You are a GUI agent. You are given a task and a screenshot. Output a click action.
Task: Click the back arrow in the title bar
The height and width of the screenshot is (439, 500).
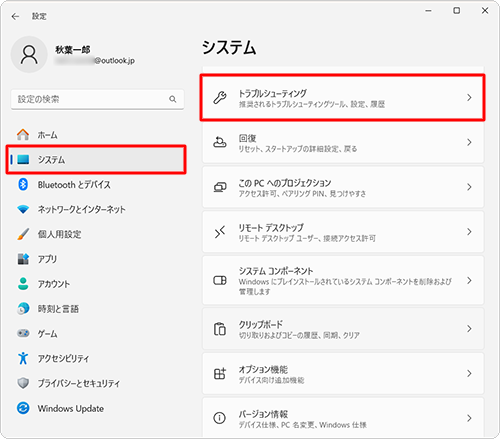15,16
